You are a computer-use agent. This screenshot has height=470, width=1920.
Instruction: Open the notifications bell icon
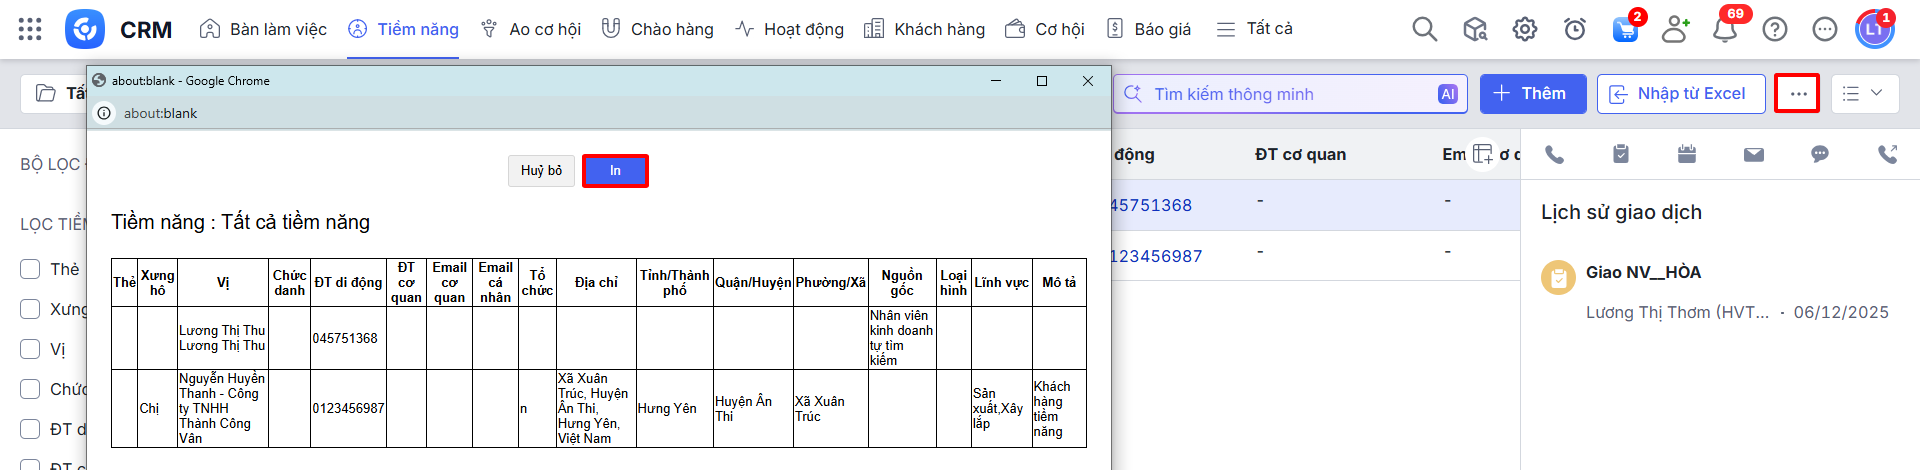click(1725, 29)
